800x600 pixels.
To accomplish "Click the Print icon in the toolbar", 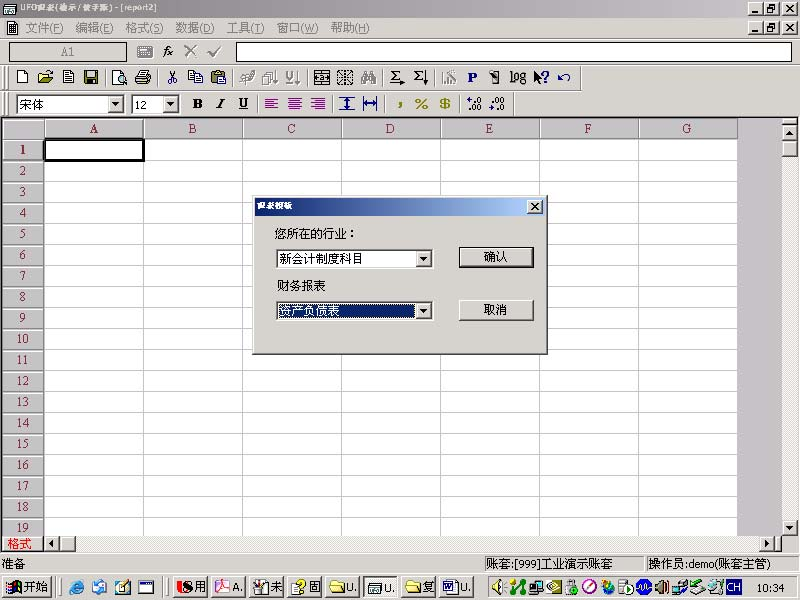I will click(x=143, y=77).
